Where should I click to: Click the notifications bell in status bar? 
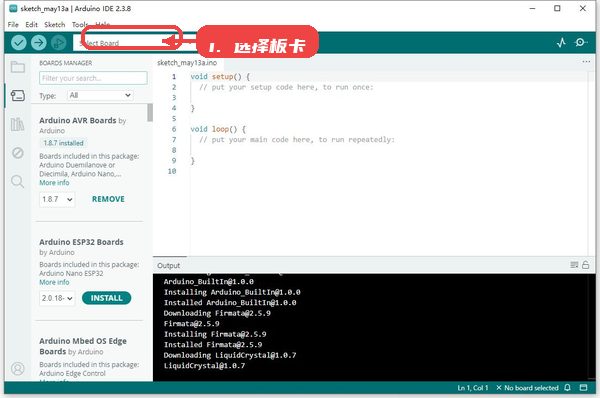click(x=567, y=388)
